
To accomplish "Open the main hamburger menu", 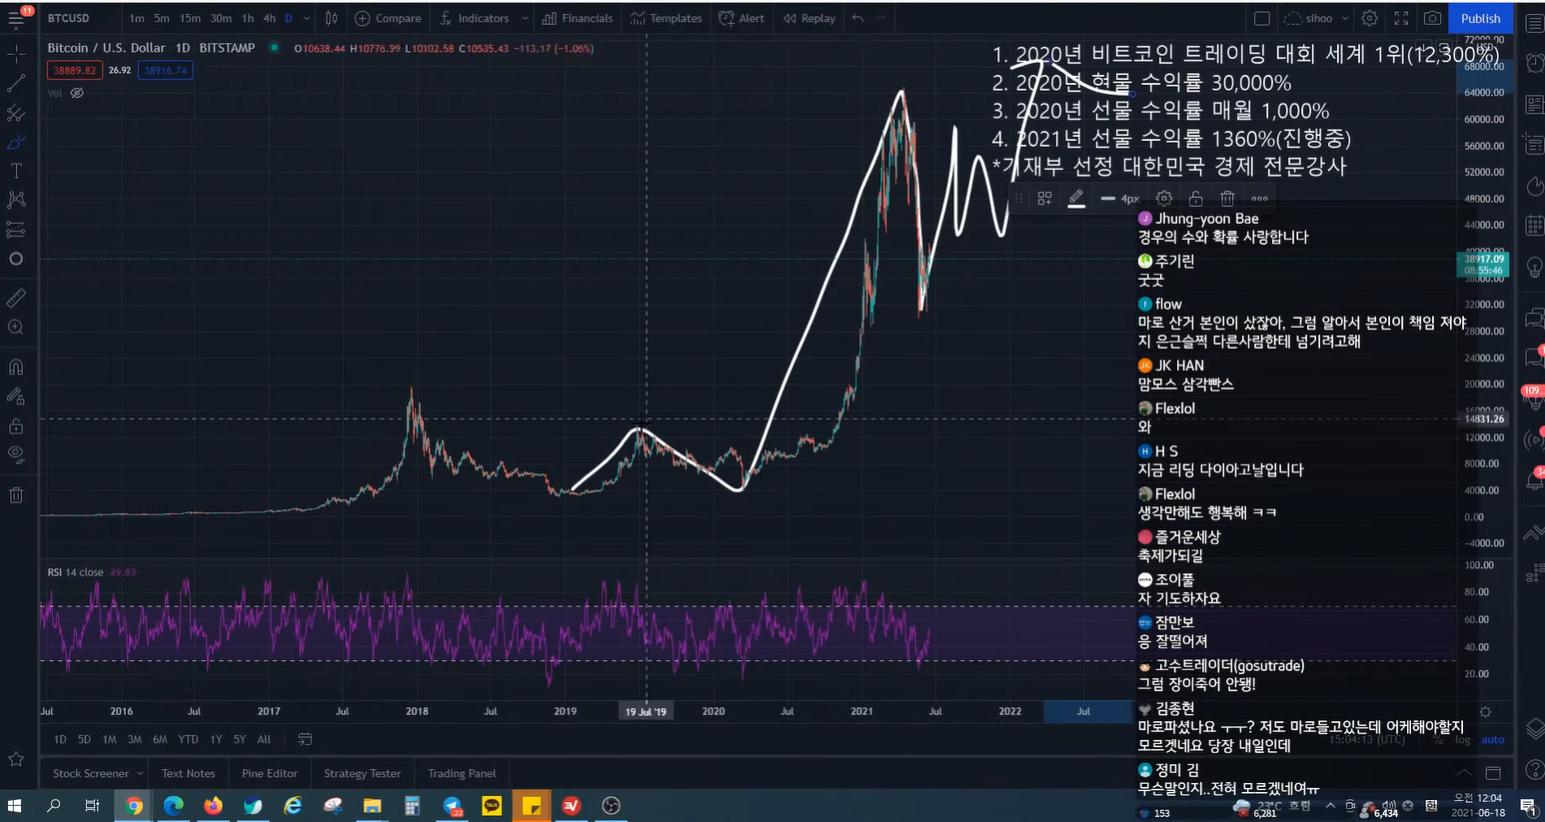I will [x=16, y=19].
